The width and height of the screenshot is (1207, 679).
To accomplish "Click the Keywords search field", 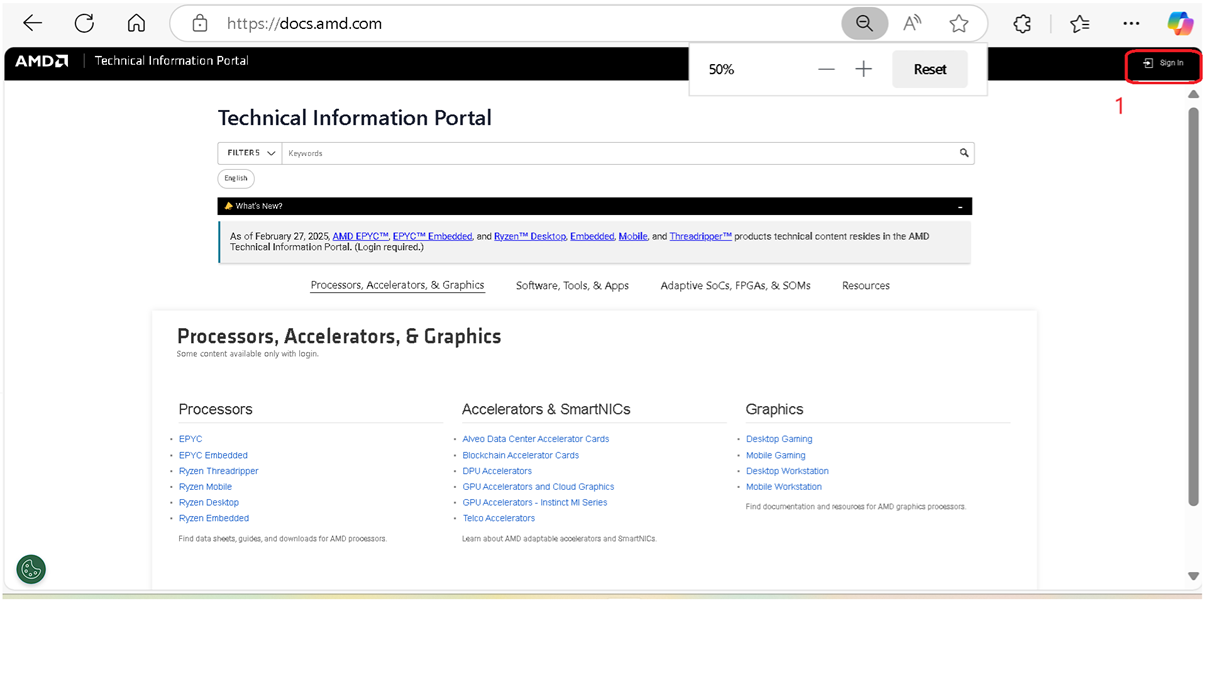I will click(x=618, y=153).
